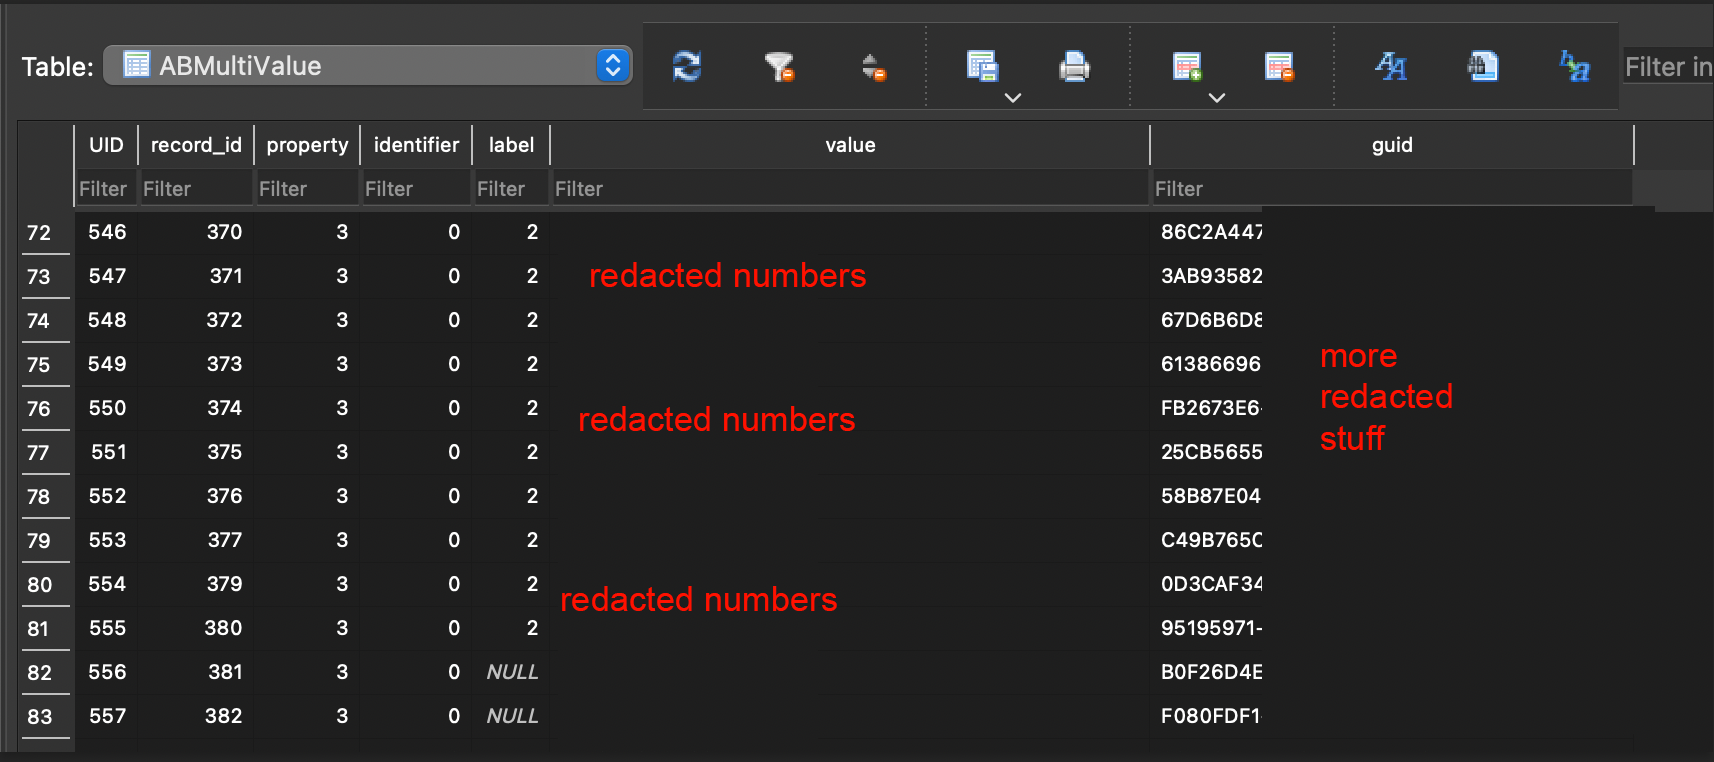Insert a new record into table
The width and height of the screenshot is (1714, 762).
(x=1187, y=67)
